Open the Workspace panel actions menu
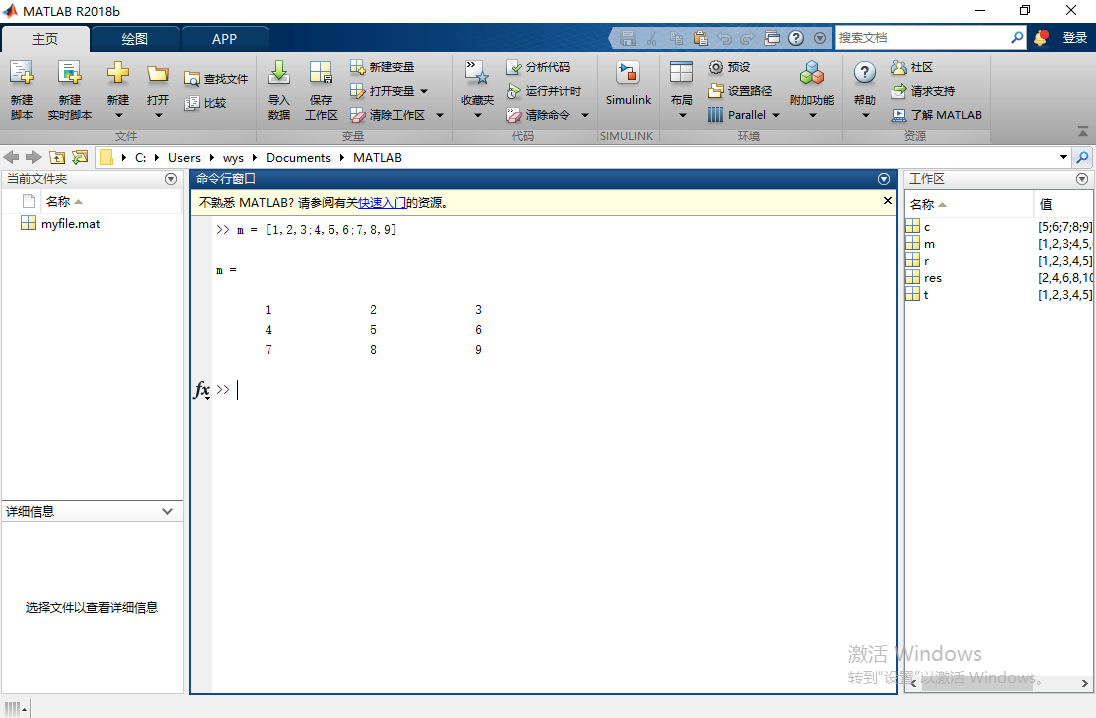1096x718 pixels. point(1082,179)
